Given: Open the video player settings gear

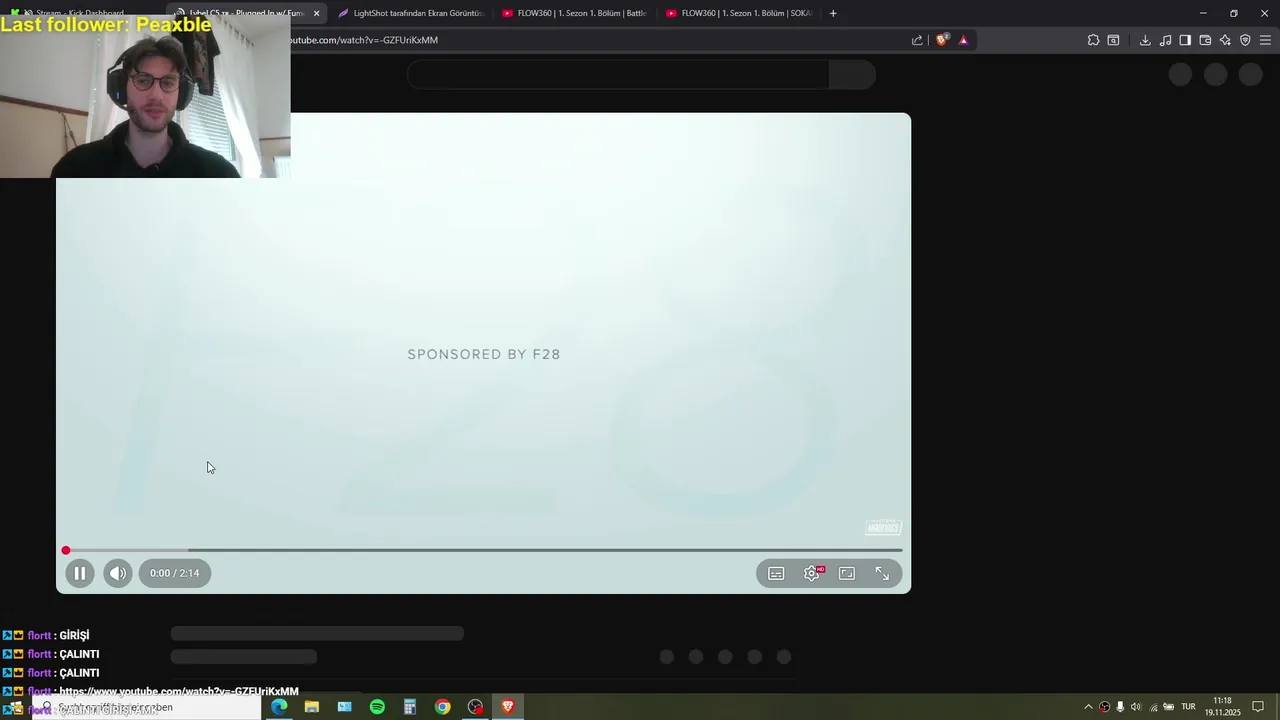Looking at the screenshot, I should pyautogui.click(x=812, y=573).
